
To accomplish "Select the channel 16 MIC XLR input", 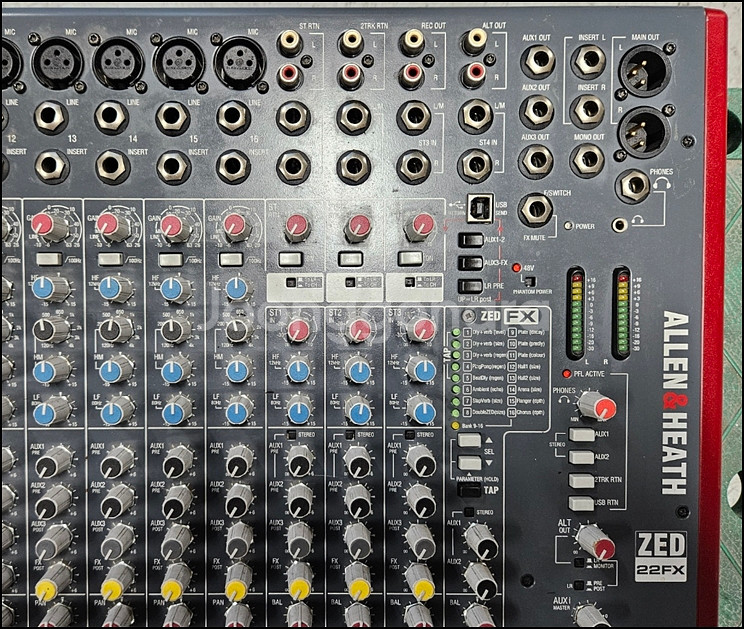I will click(x=239, y=63).
